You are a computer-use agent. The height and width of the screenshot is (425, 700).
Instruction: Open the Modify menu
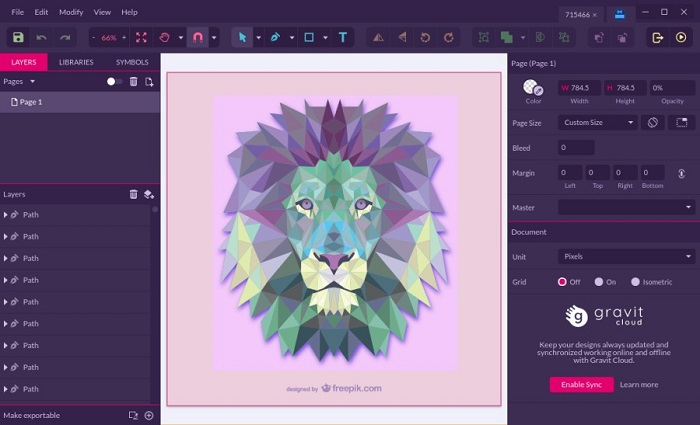click(71, 12)
